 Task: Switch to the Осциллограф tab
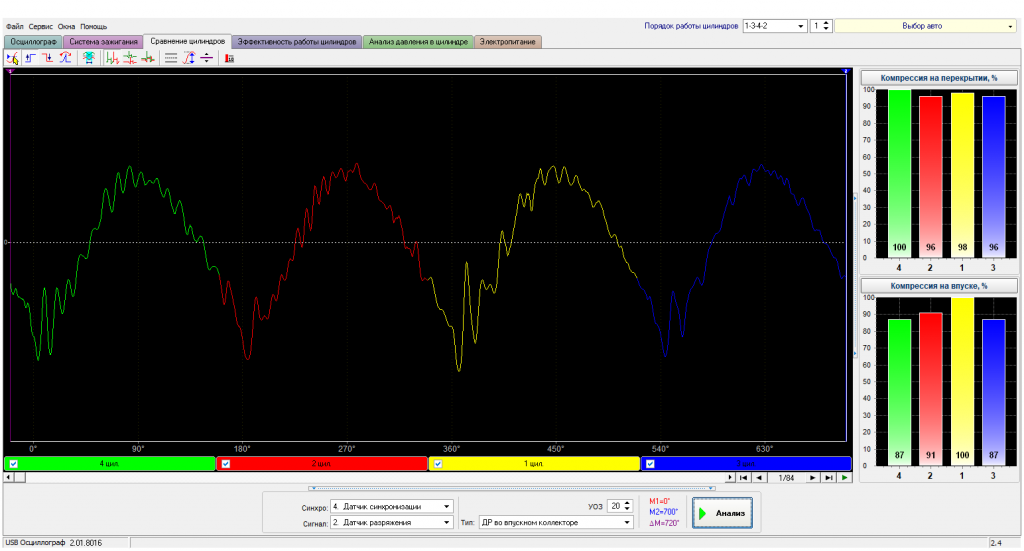point(33,42)
